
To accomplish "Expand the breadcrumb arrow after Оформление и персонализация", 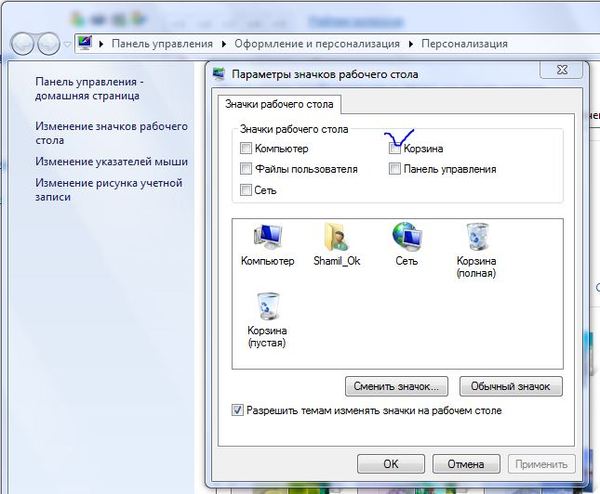I will (412, 44).
